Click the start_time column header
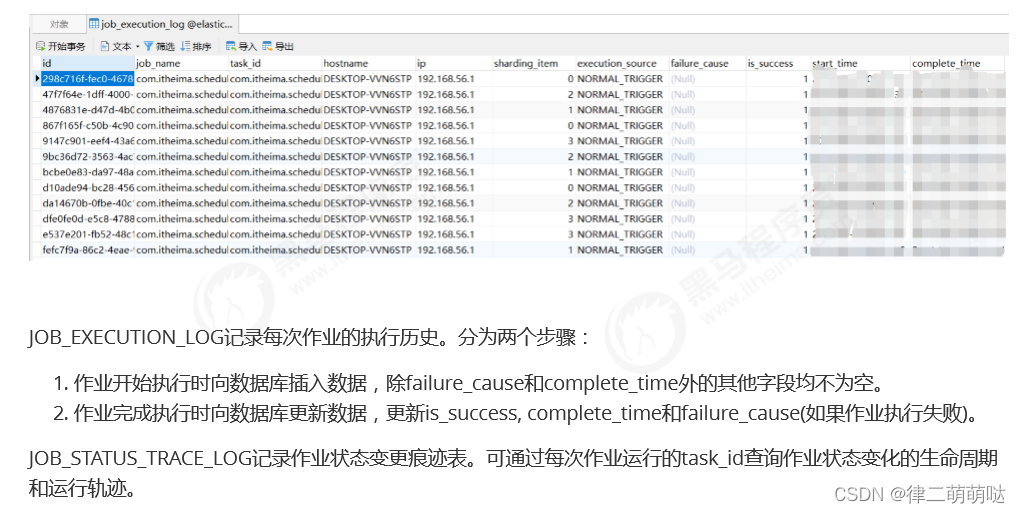 point(860,63)
